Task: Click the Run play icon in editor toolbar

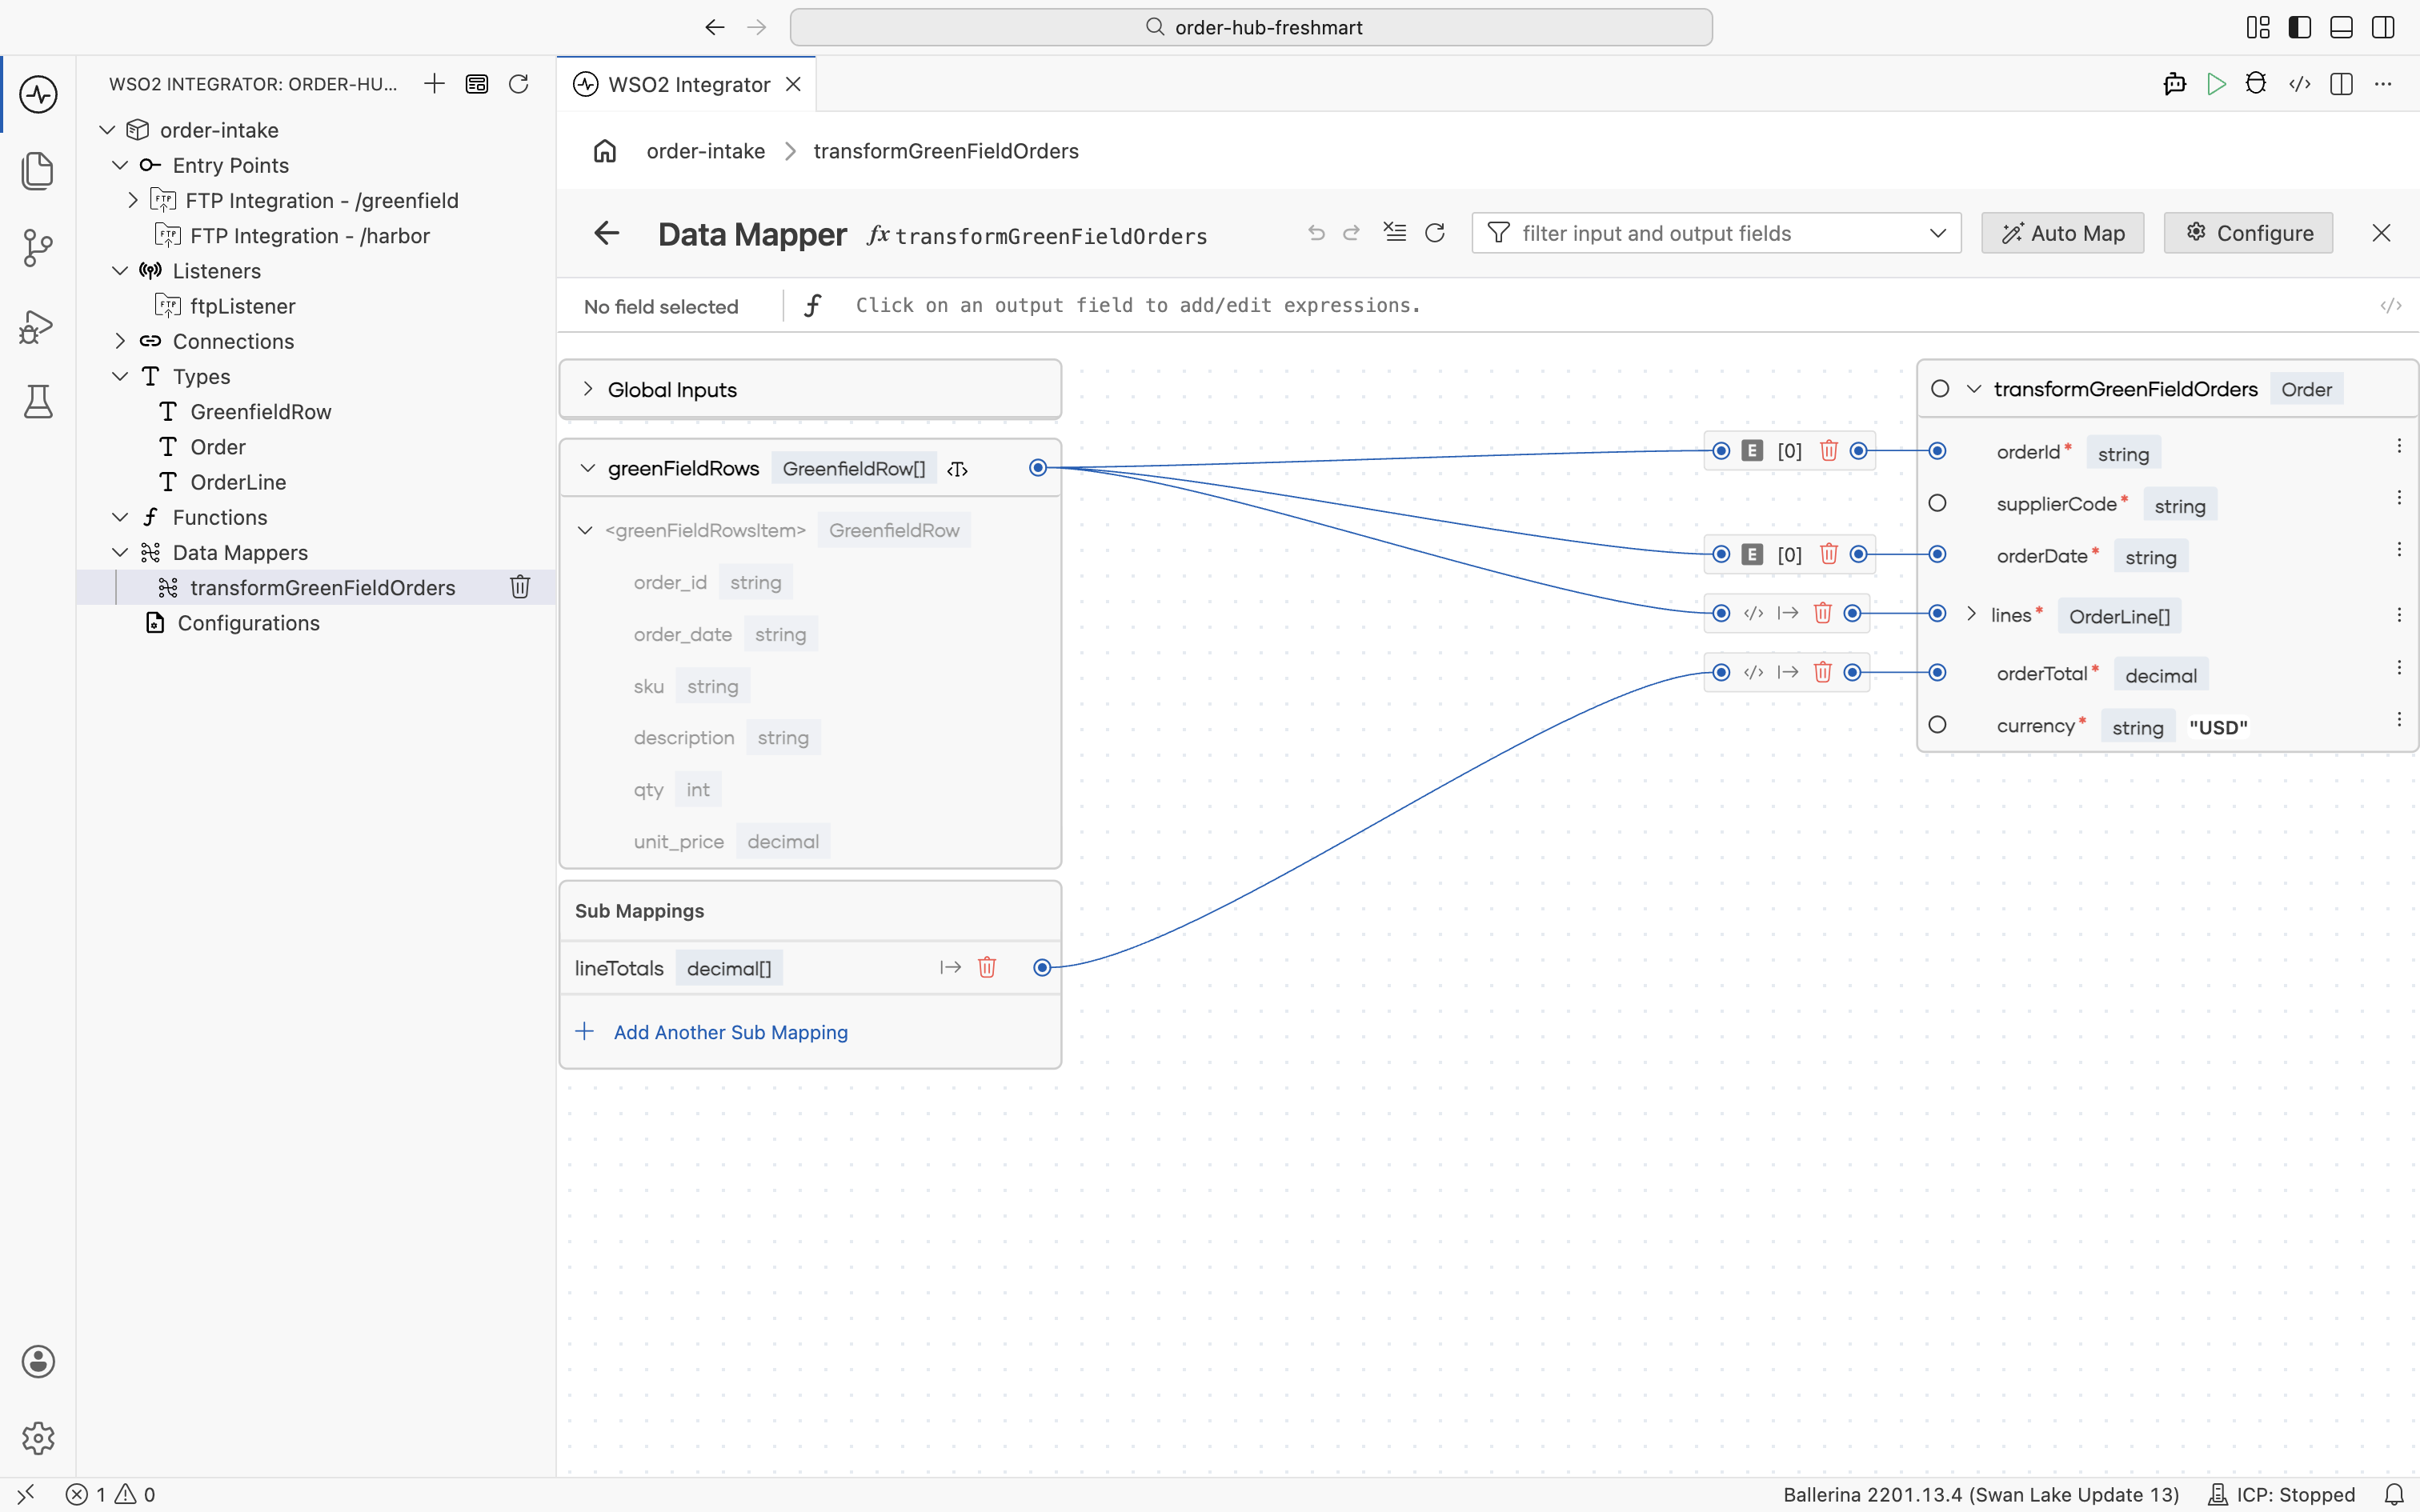Action: 2216,84
